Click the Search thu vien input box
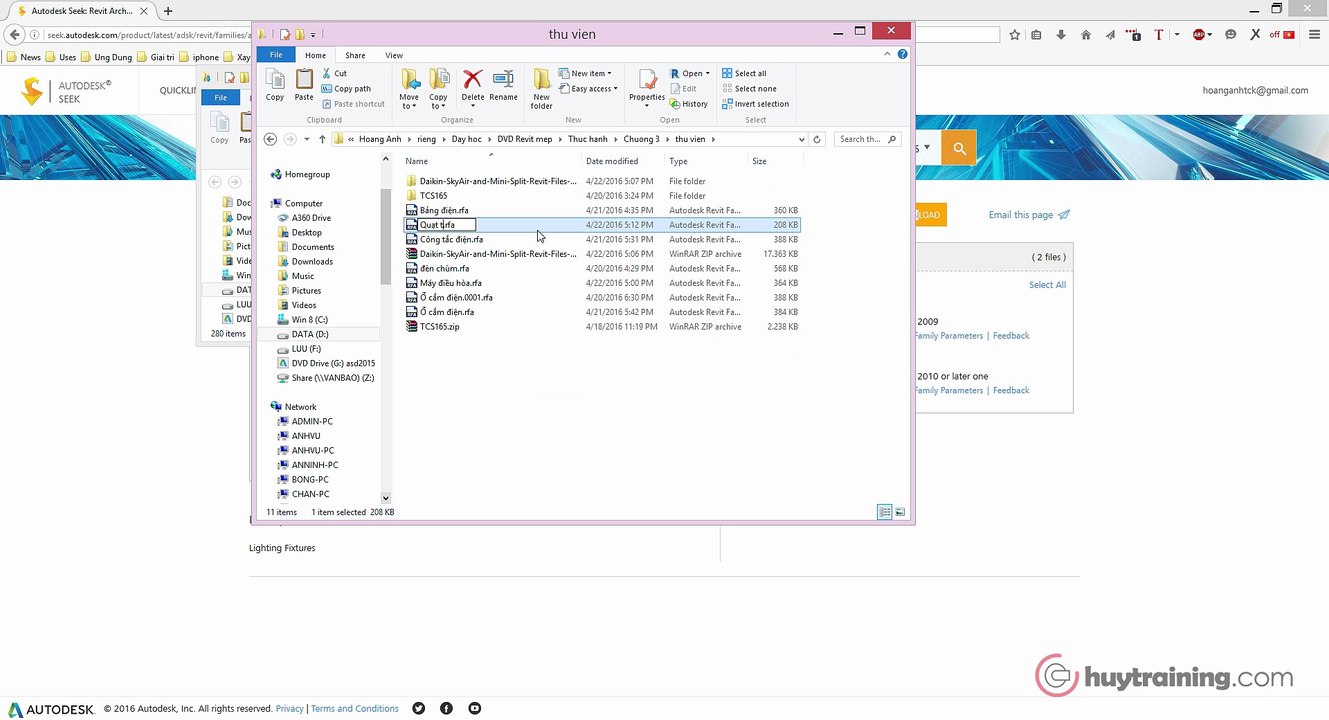1329x720 pixels. pos(868,139)
